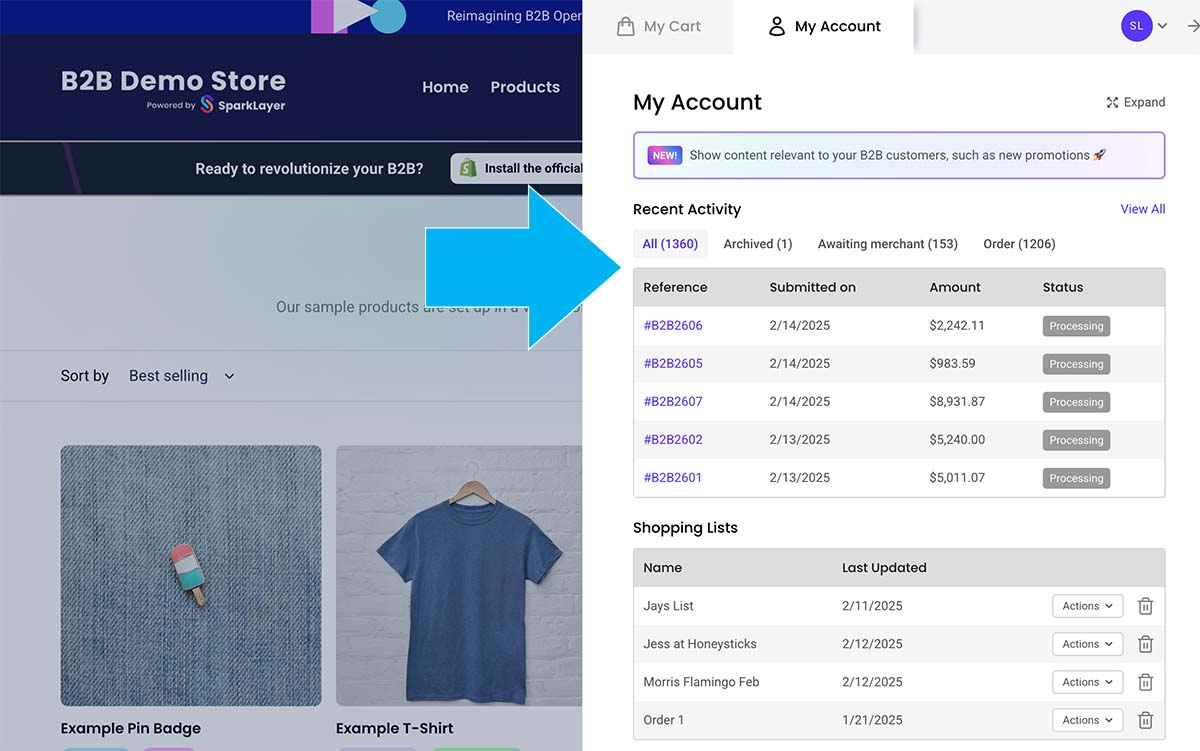Open Actions dropdown for Order 1

point(1087,720)
